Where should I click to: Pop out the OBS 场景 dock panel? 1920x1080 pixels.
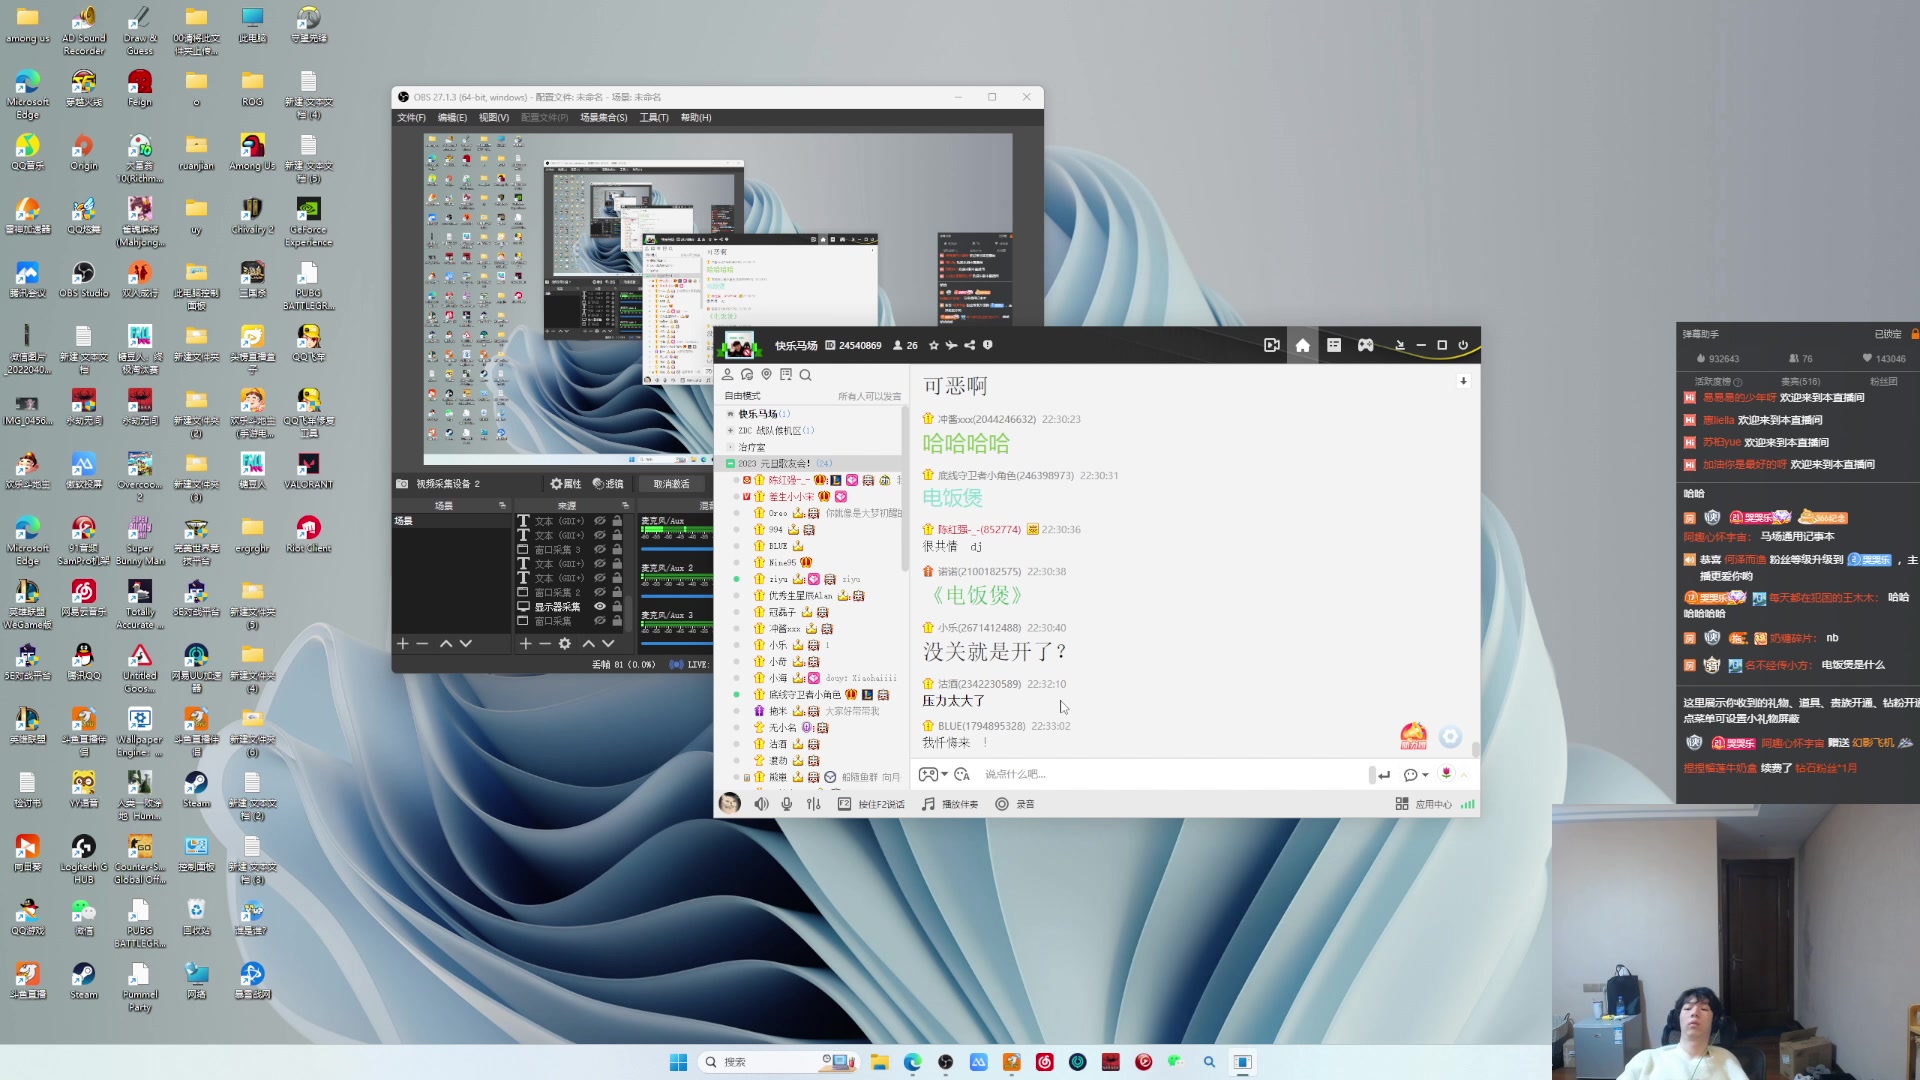coord(502,506)
